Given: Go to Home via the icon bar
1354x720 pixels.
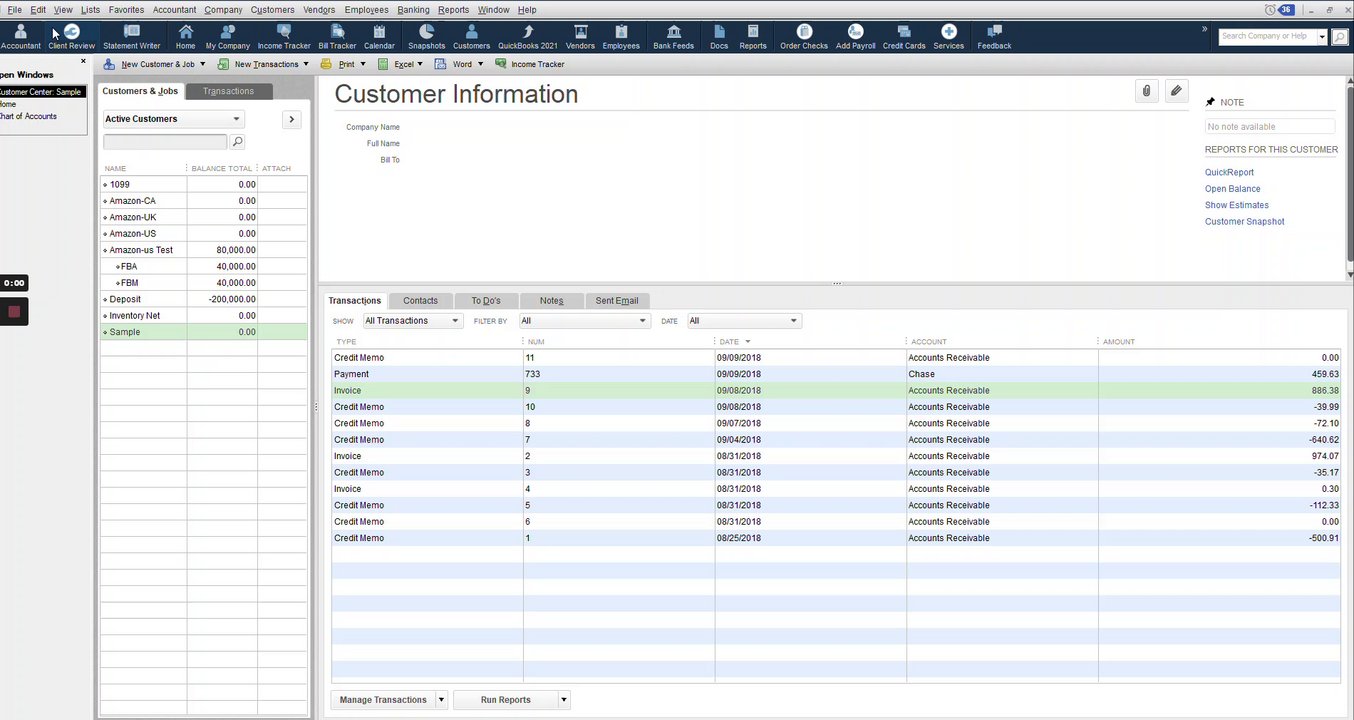Looking at the screenshot, I should click(185, 37).
